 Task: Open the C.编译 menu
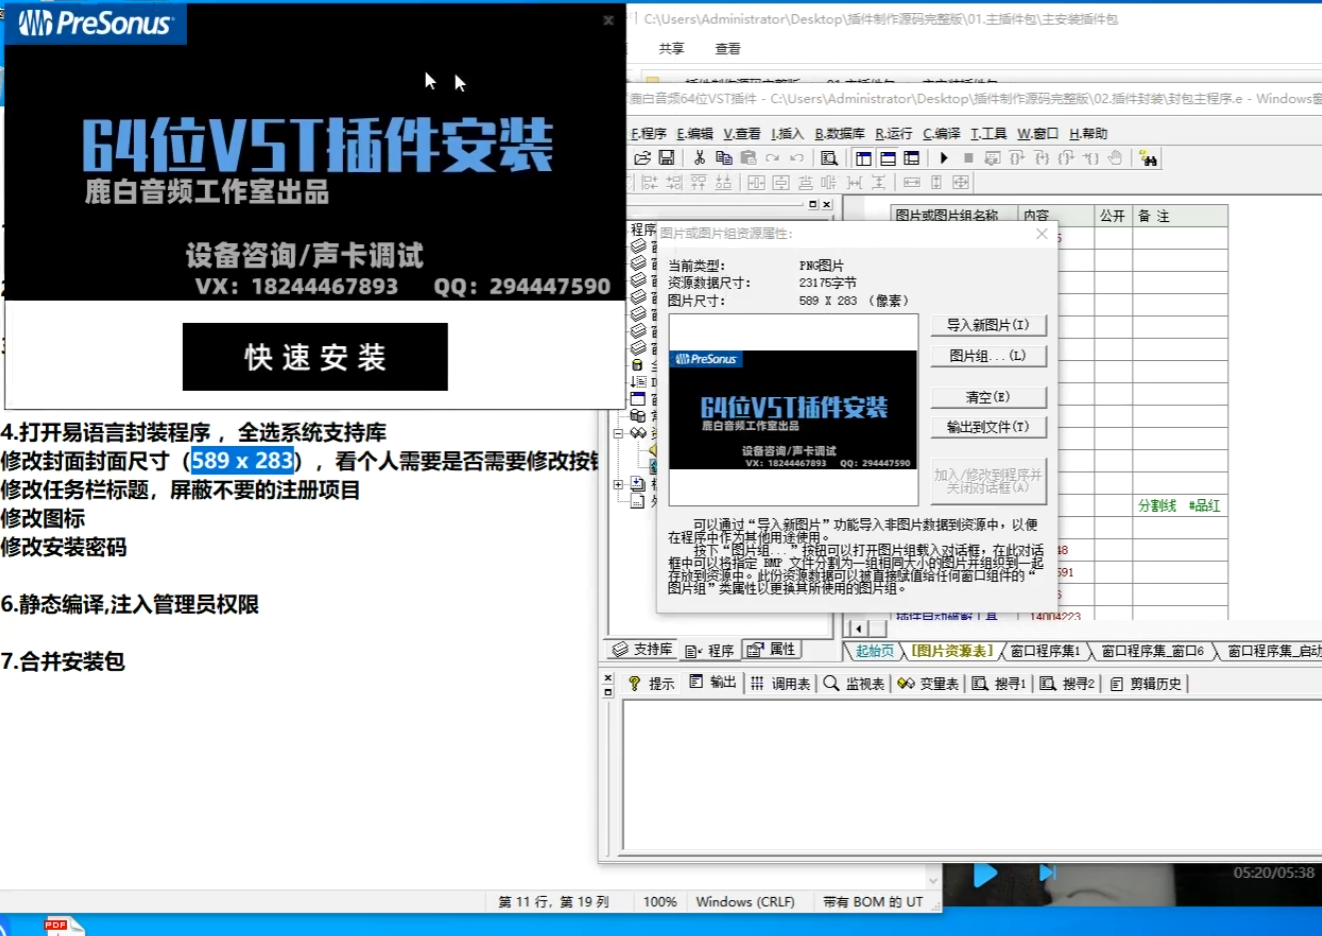click(x=941, y=134)
